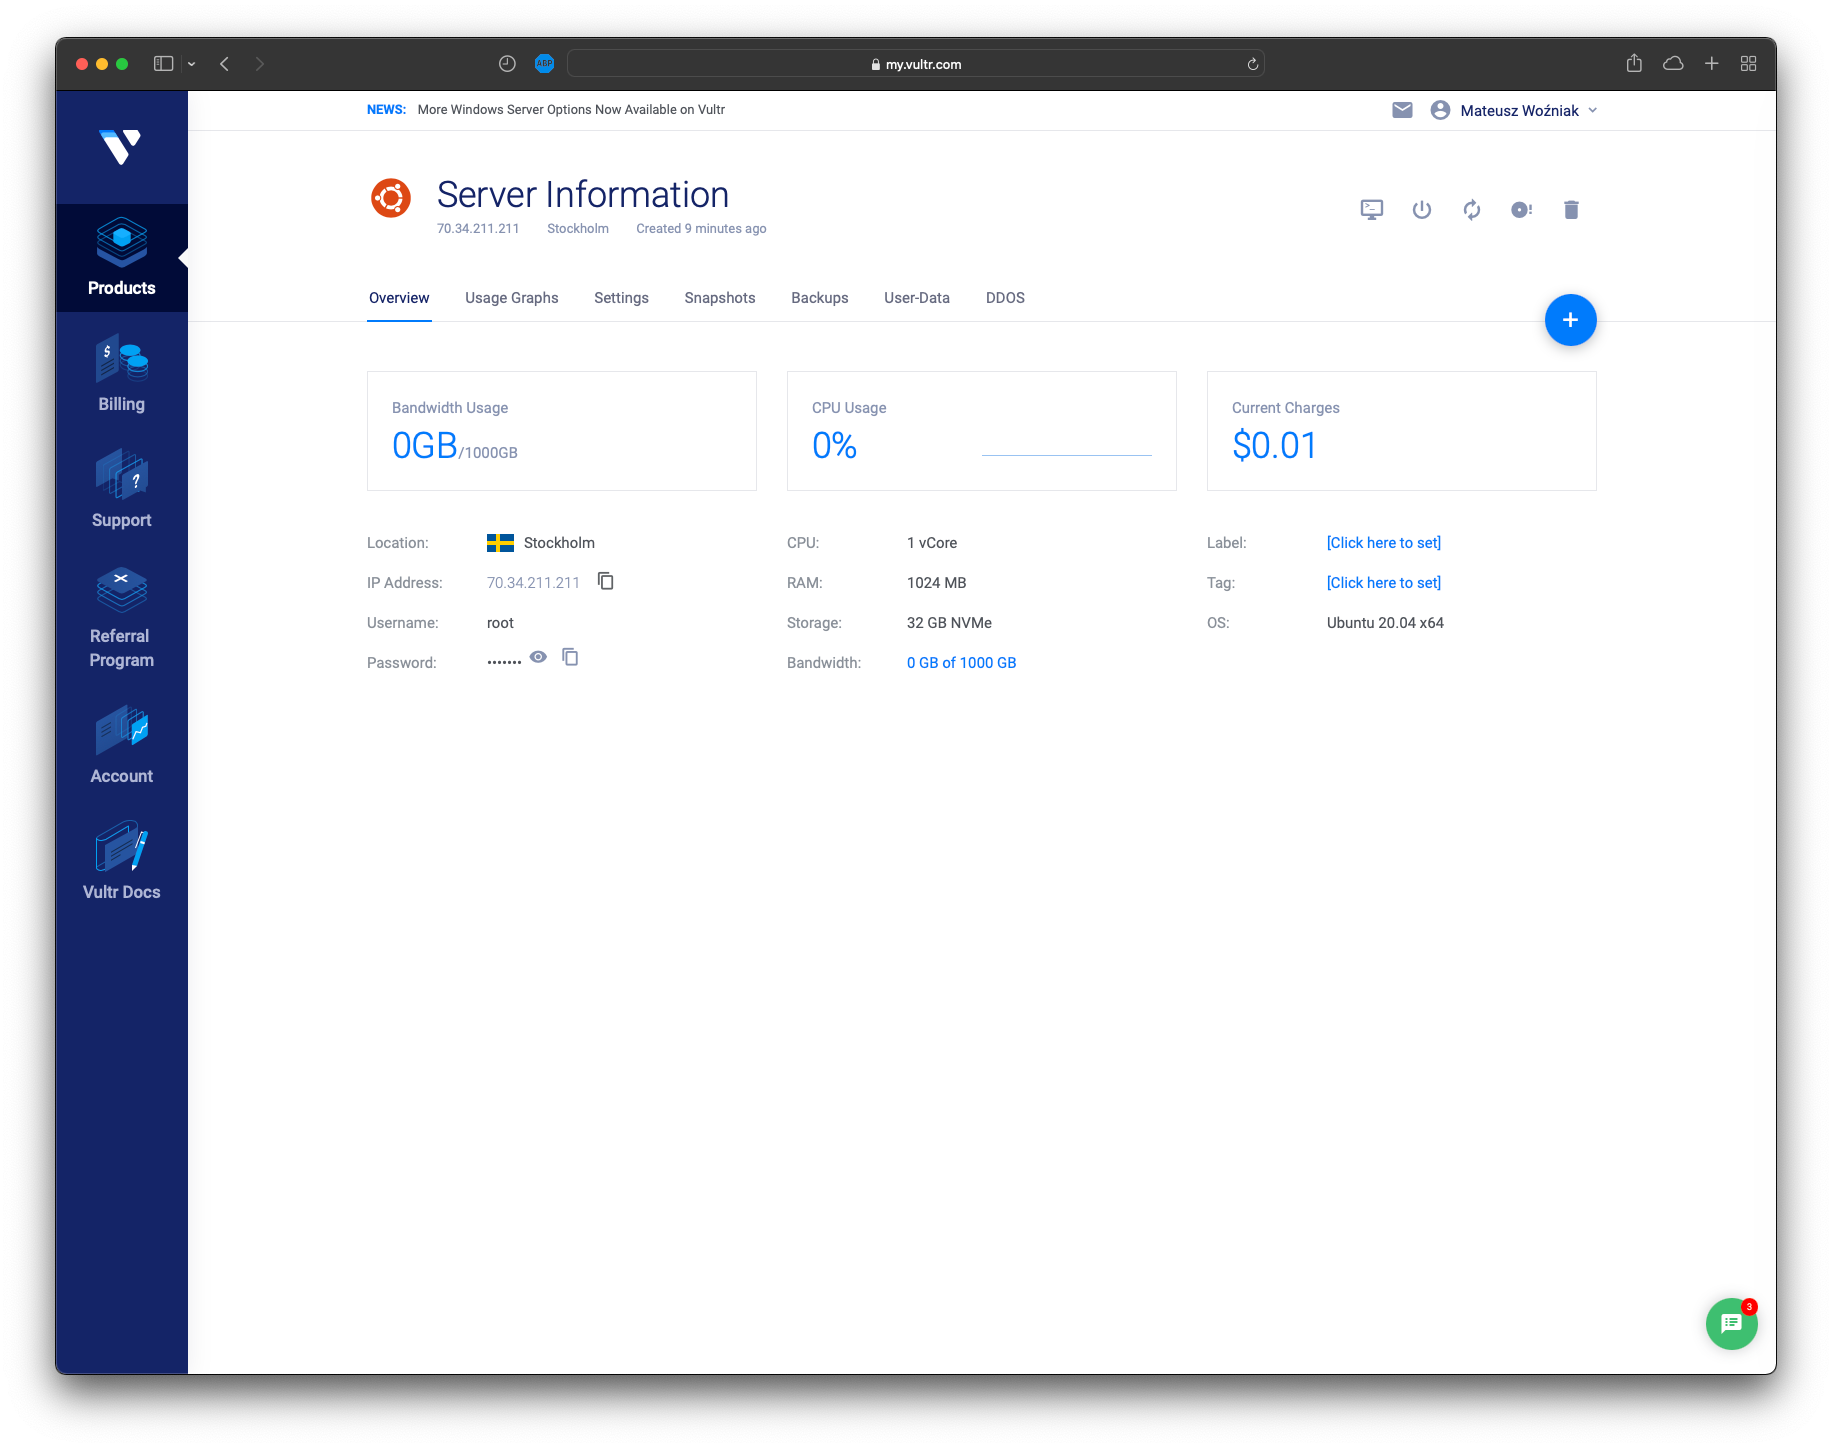
Task: Click the user profile avatar icon
Action: 1440,110
